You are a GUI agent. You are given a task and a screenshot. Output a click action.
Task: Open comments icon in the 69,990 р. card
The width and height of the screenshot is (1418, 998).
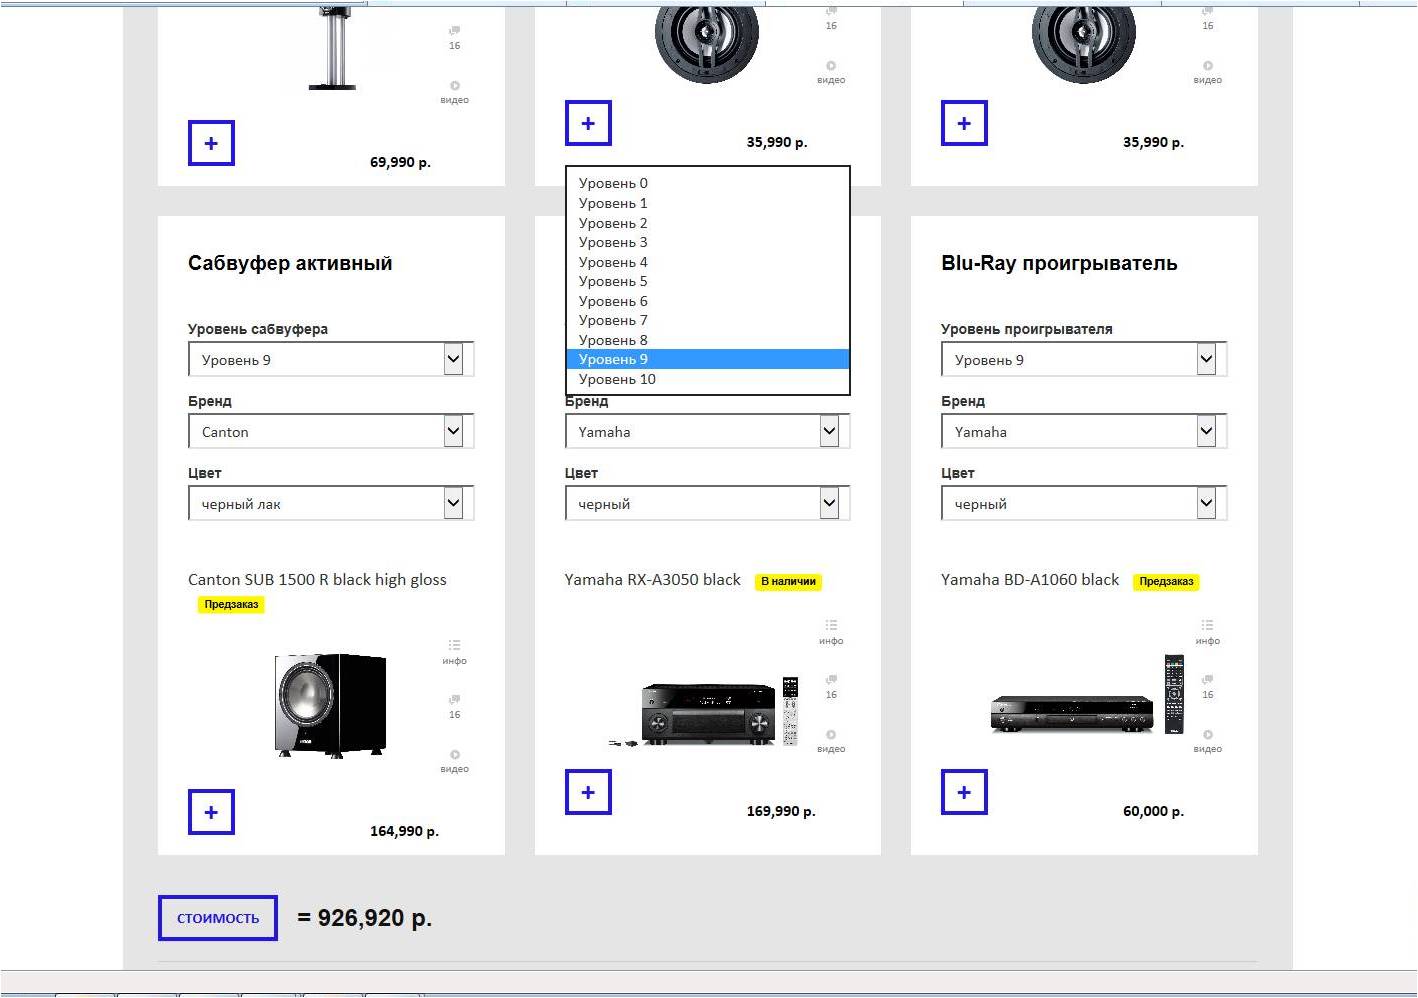pos(454,38)
